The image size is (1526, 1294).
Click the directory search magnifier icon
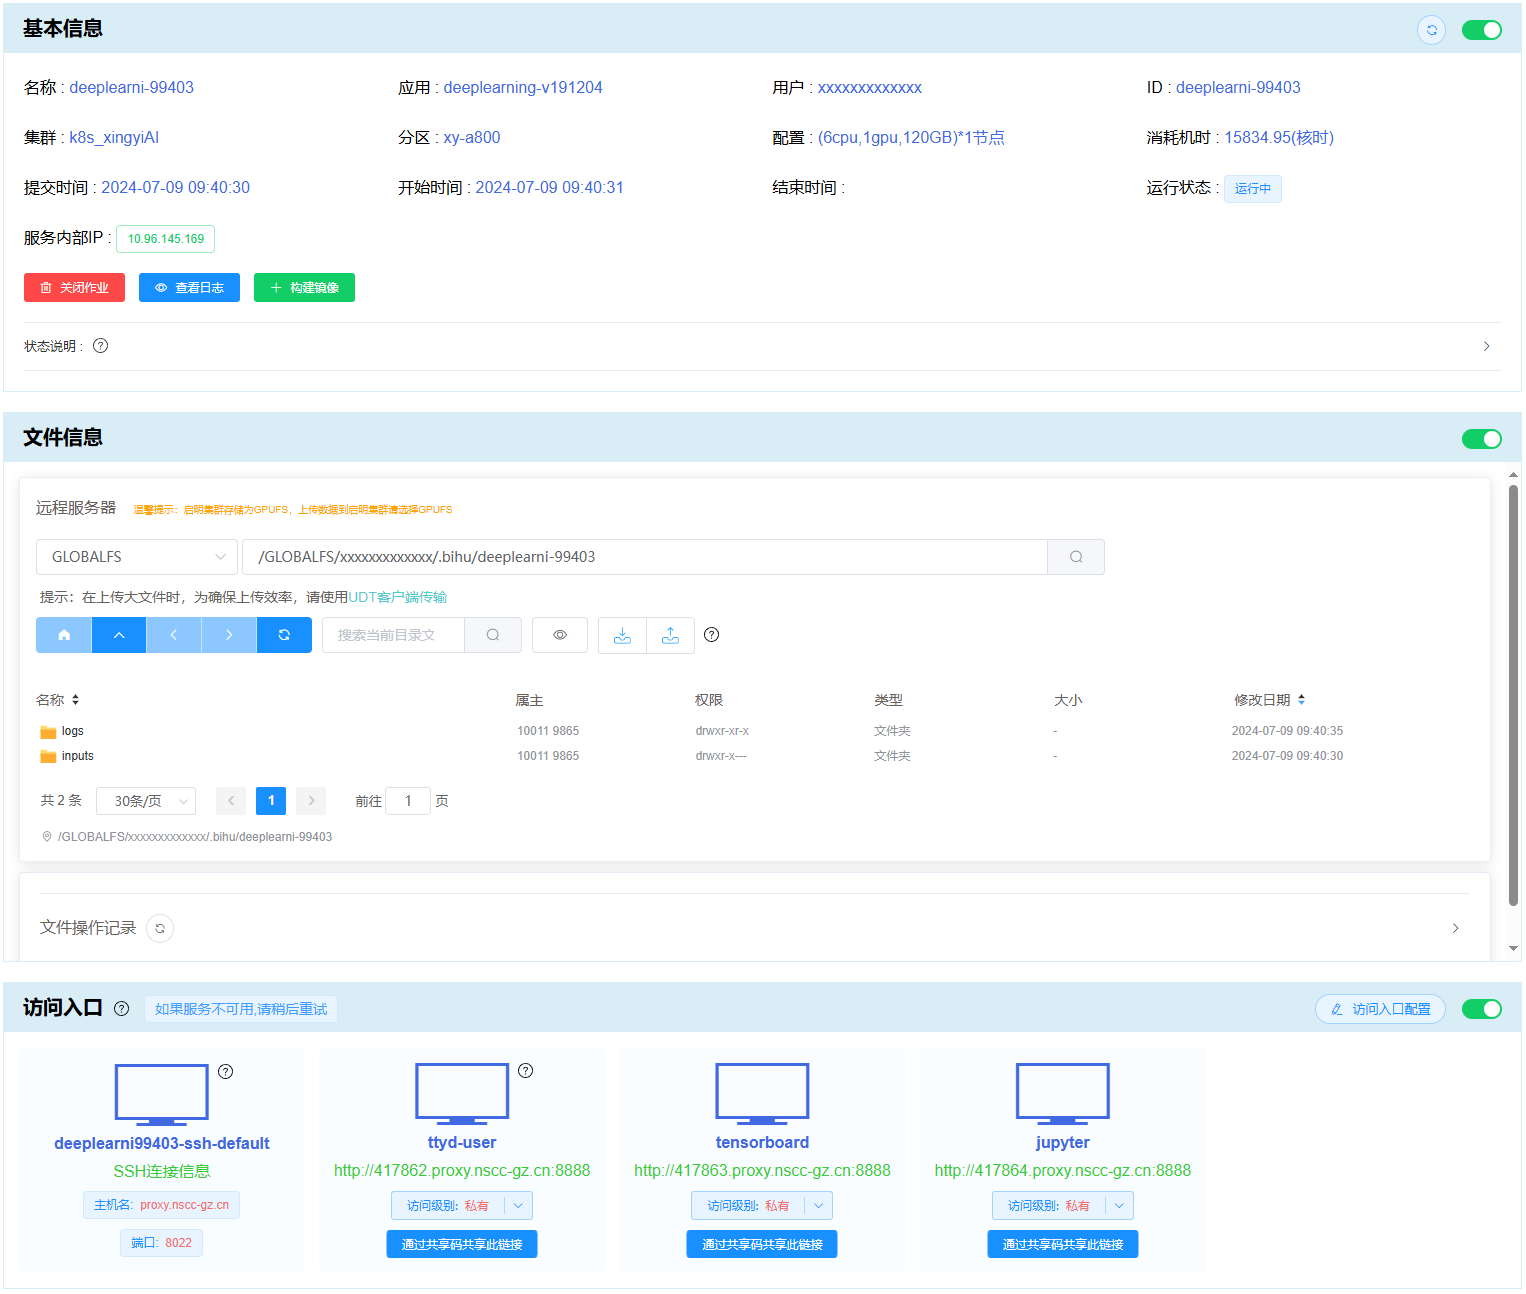point(493,635)
